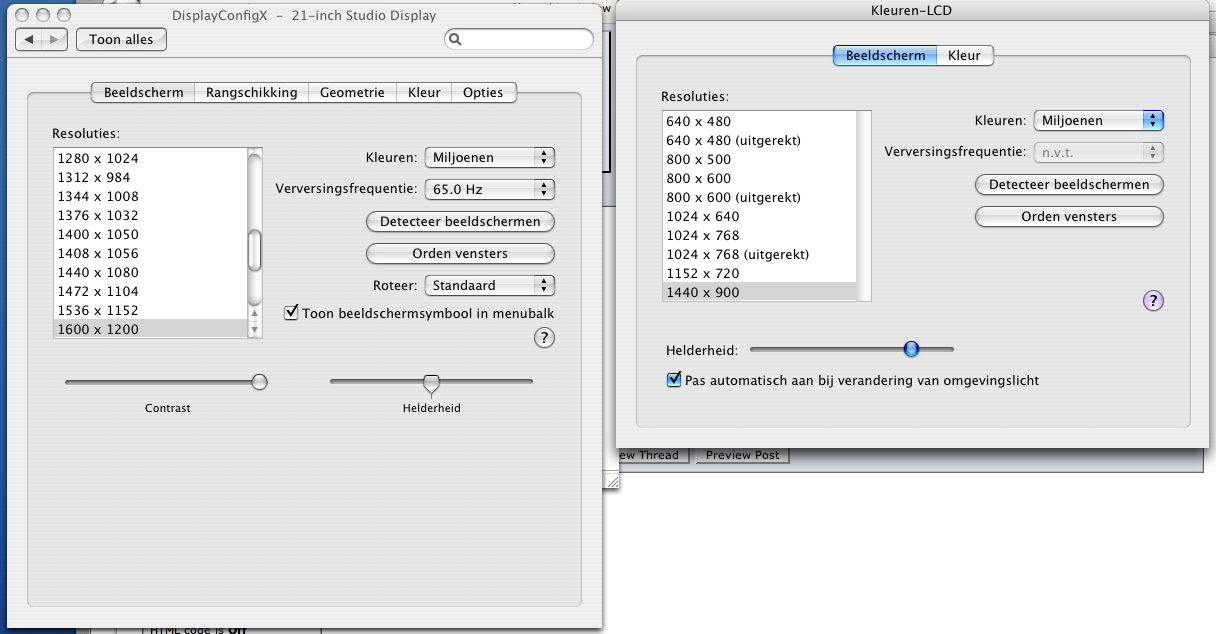Click help button in DisplayConfigX window
Image resolution: width=1216 pixels, height=634 pixels.
coord(544,338)
